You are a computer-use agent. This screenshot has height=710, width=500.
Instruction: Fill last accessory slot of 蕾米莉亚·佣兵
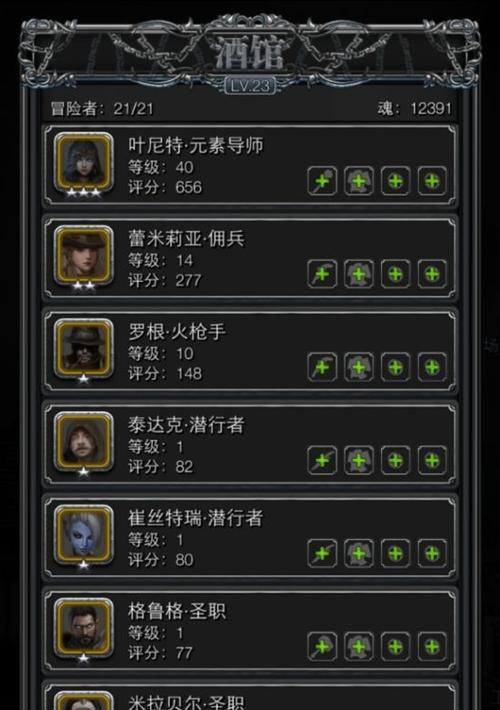point(432,274)
